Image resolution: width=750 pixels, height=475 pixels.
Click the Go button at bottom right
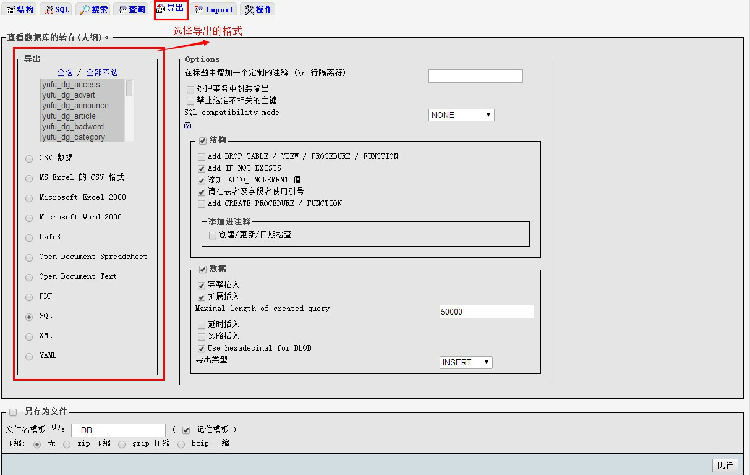pyautogui.click(x=725, y=465)
